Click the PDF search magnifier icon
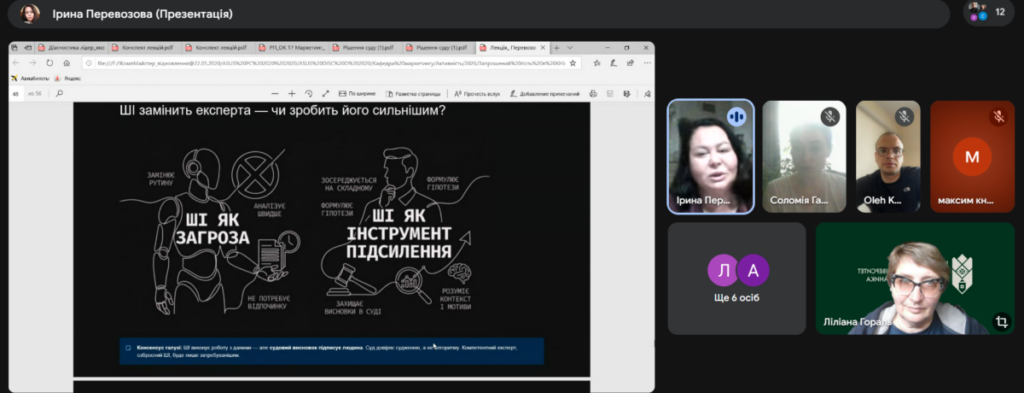Screen dimensions: 1024x393 tap(59, 93)
